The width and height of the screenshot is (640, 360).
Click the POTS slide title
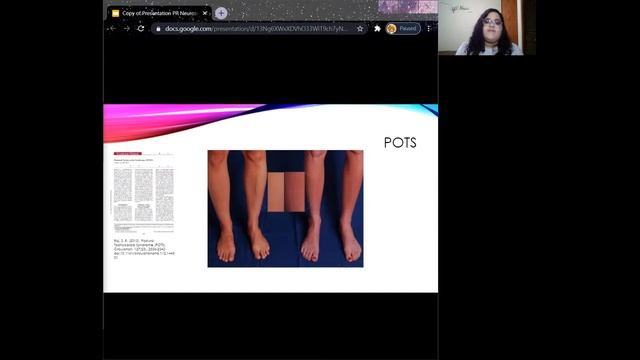pos(400,142)
